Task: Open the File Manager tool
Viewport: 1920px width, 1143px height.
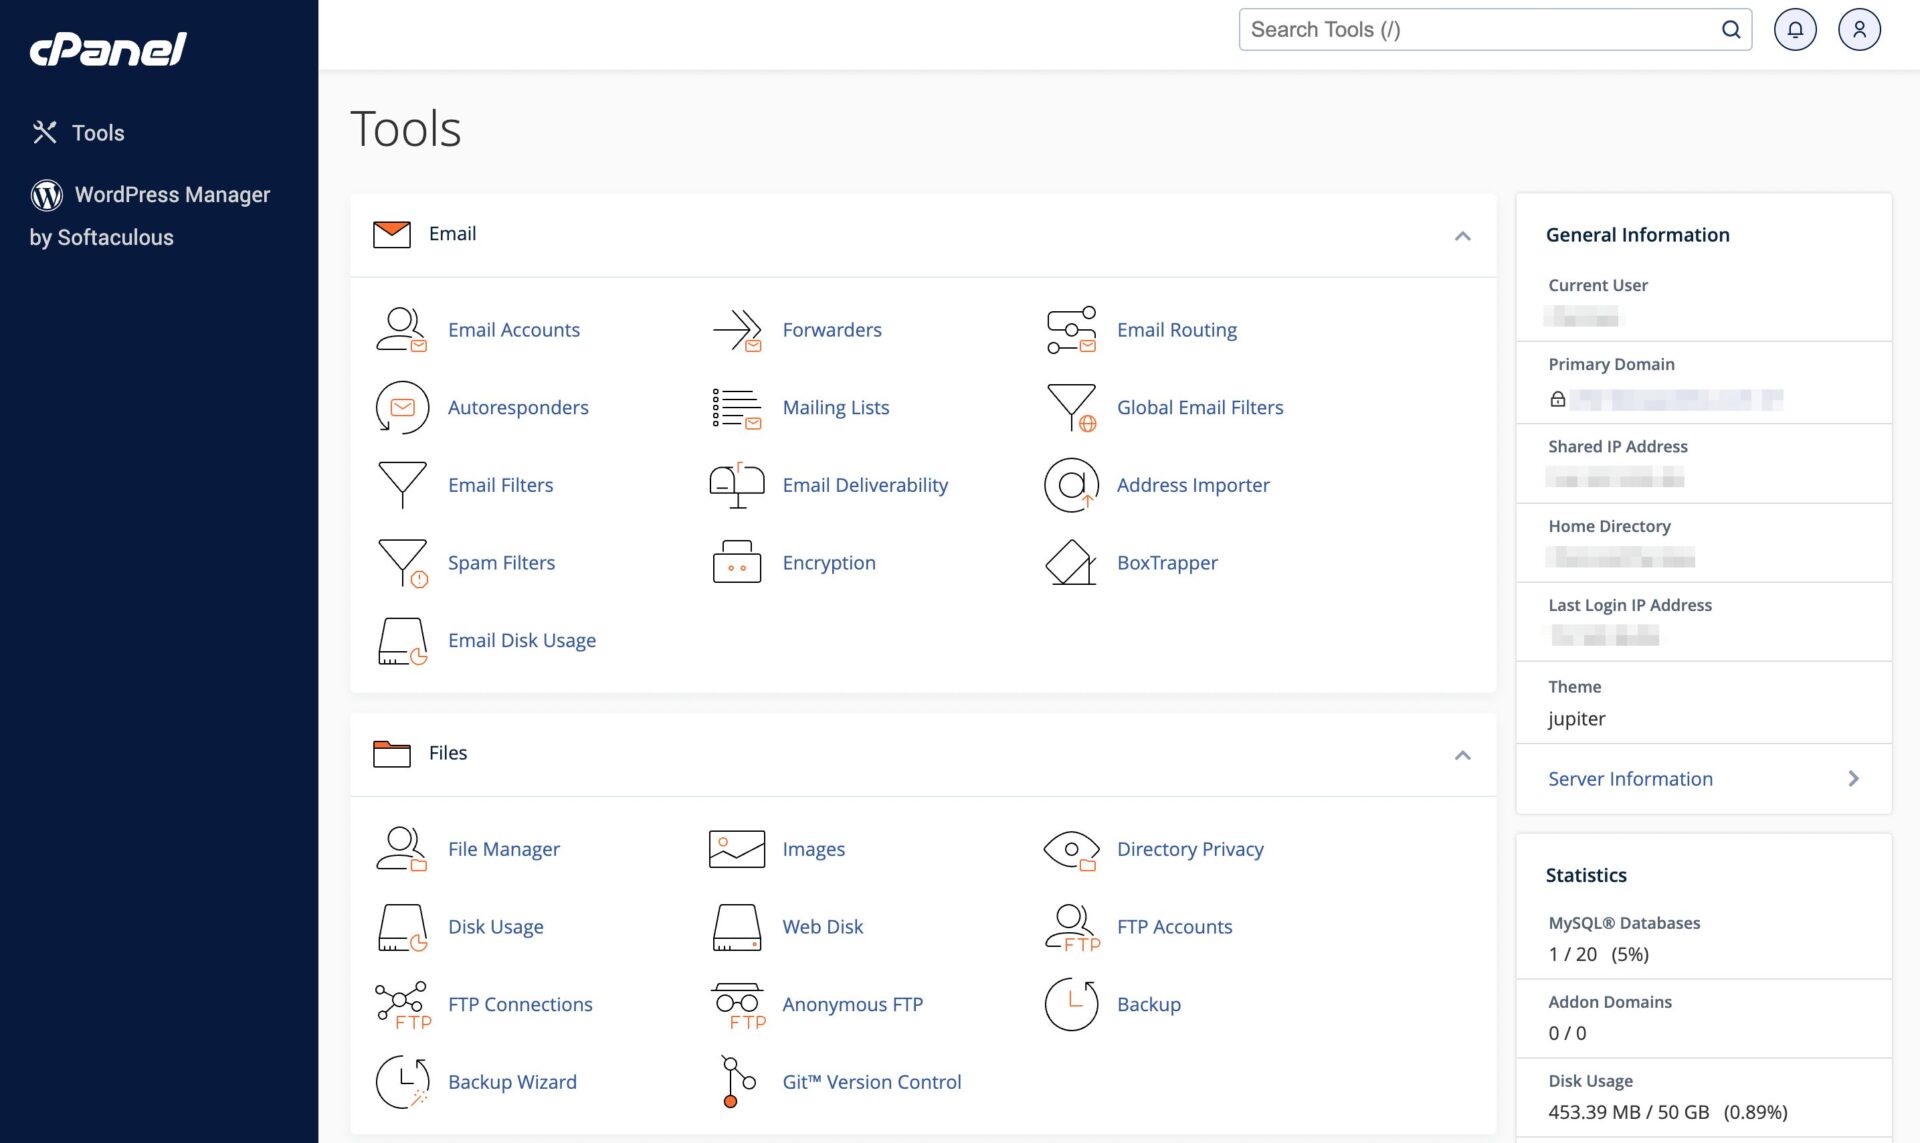Action: click(503, 848)
